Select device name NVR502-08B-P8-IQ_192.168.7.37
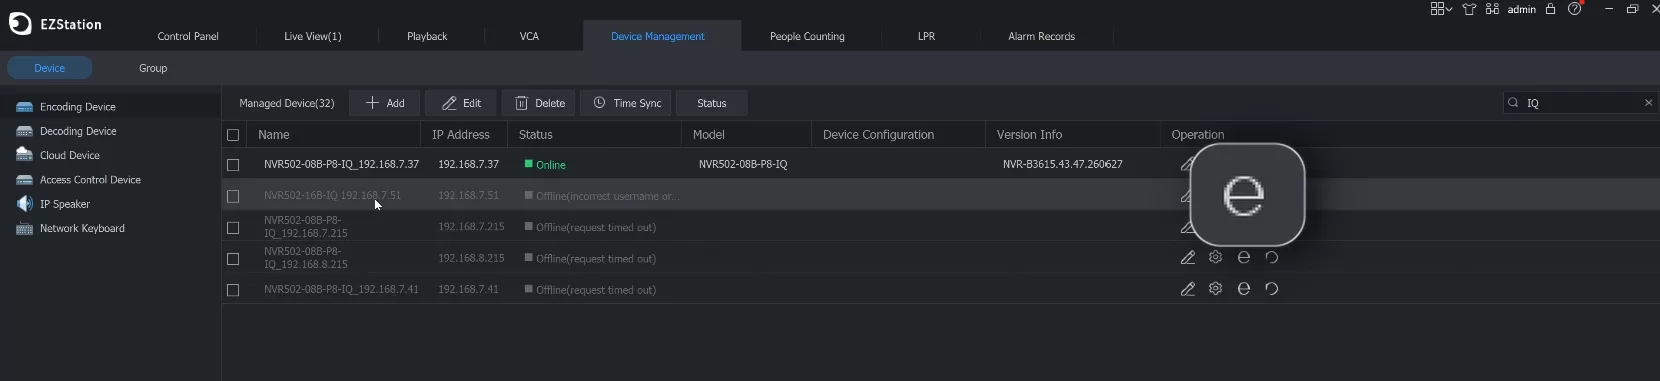 click(341, 164)
